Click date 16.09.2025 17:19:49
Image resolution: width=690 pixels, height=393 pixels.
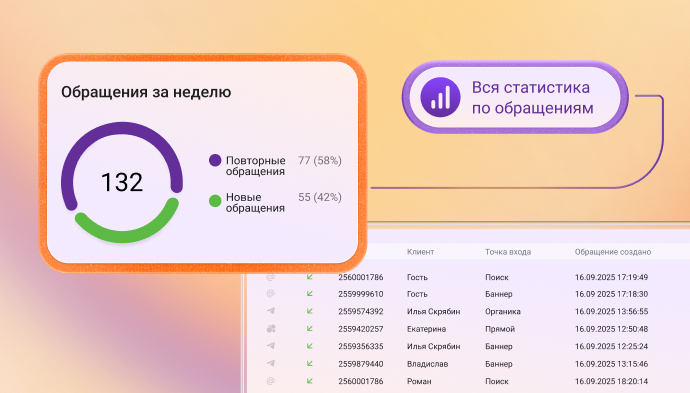click(x=611, y=277)
